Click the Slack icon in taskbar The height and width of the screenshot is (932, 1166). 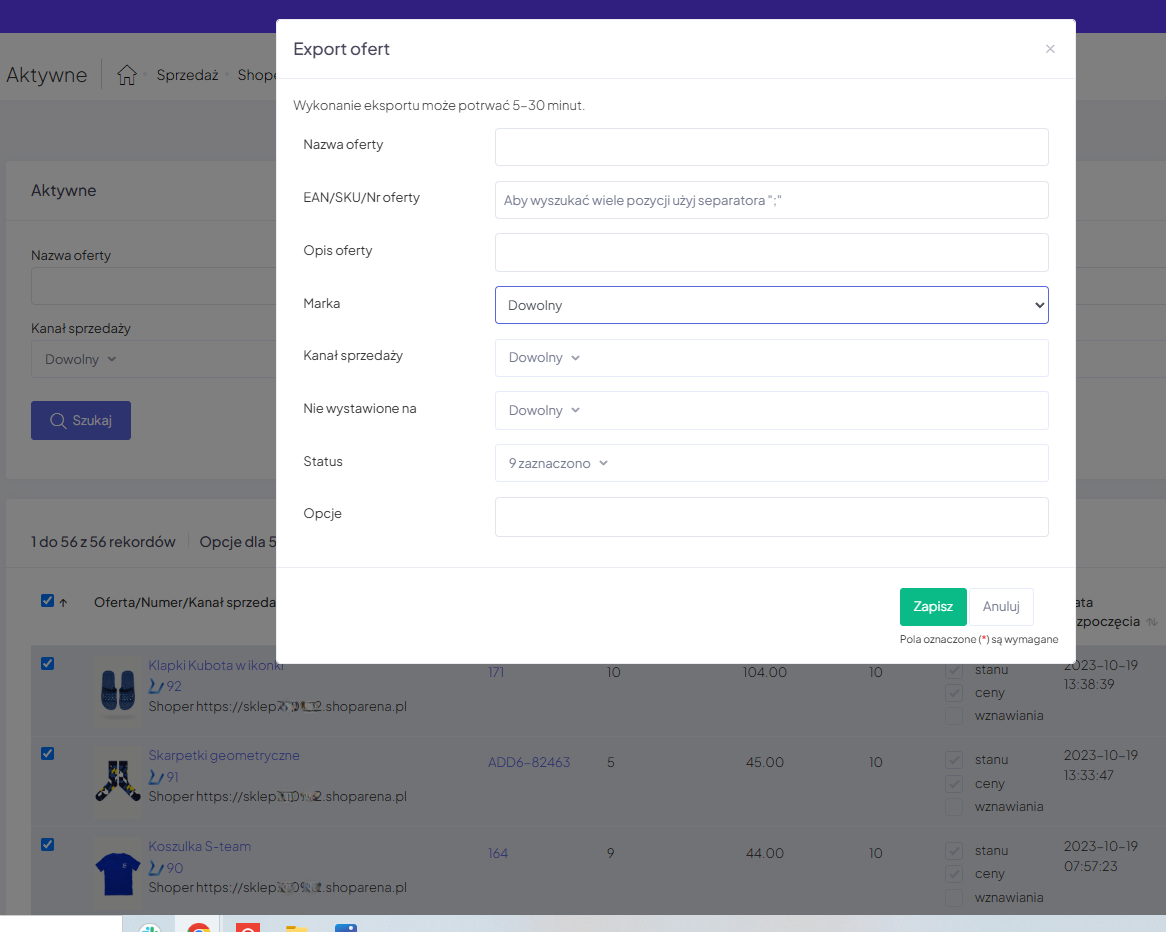point(149,927)
